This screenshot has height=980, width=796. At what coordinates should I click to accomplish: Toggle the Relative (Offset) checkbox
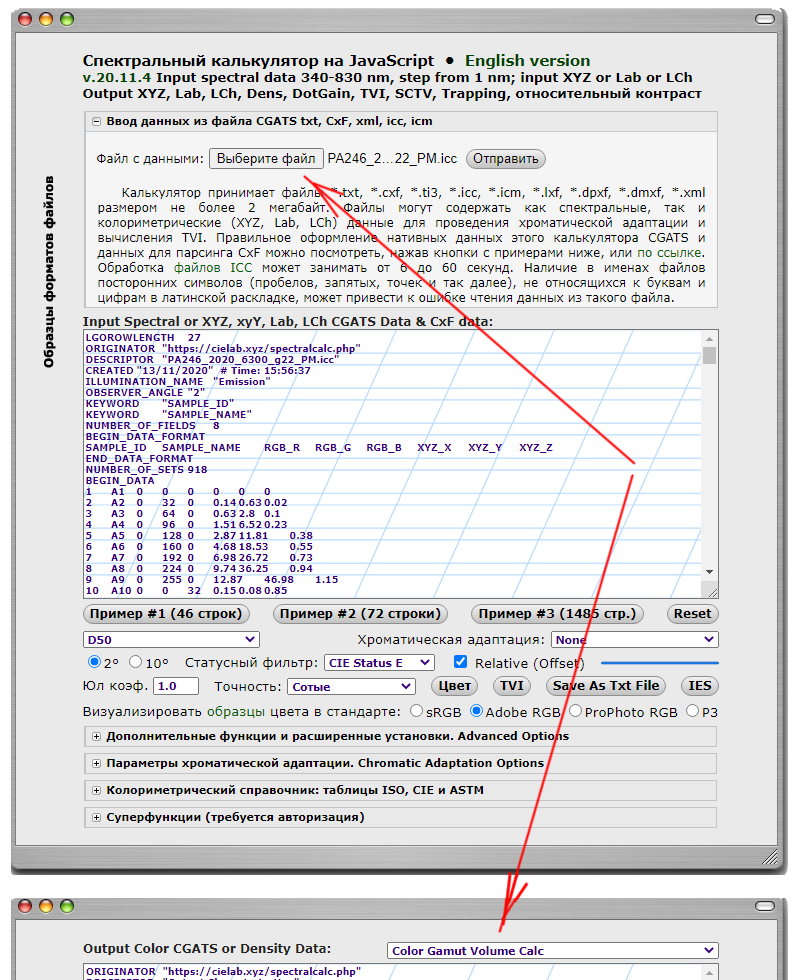460,662
